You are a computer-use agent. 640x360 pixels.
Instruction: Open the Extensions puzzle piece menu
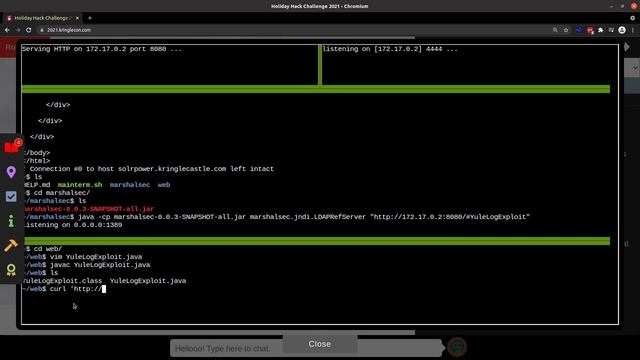coord(600,30)
